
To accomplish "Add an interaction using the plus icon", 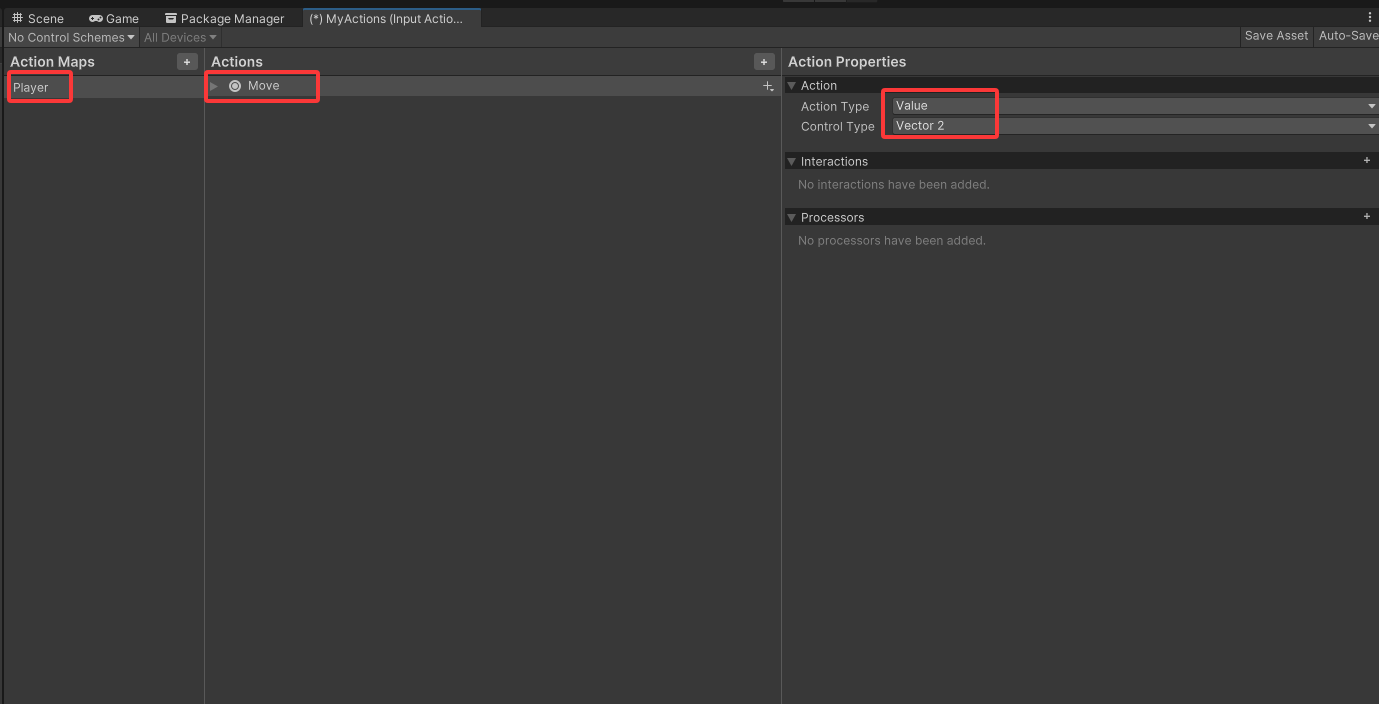I will [x=1367, y=161].
